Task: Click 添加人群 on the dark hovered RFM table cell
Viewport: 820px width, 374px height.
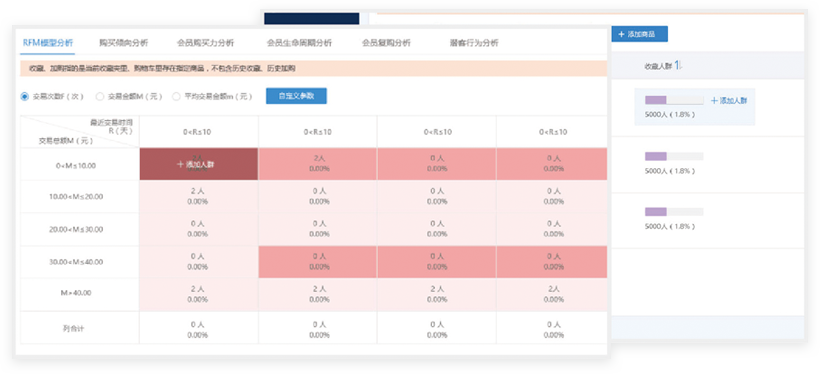Action: pos(196,164)
